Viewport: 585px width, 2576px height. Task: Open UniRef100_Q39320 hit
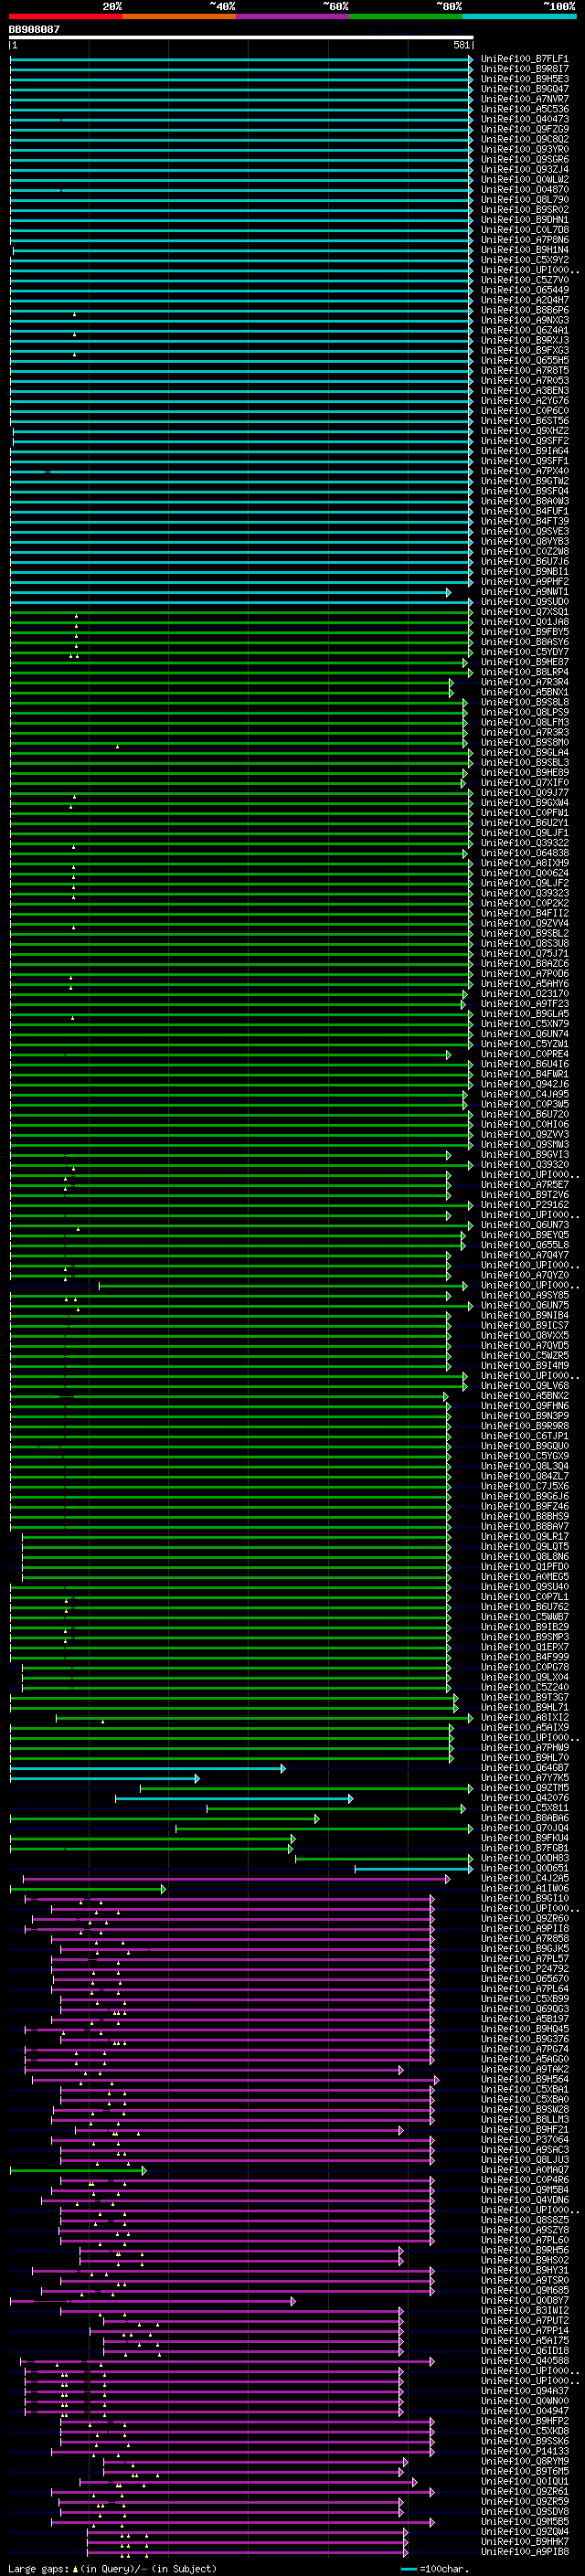(x=525, y=1164)
